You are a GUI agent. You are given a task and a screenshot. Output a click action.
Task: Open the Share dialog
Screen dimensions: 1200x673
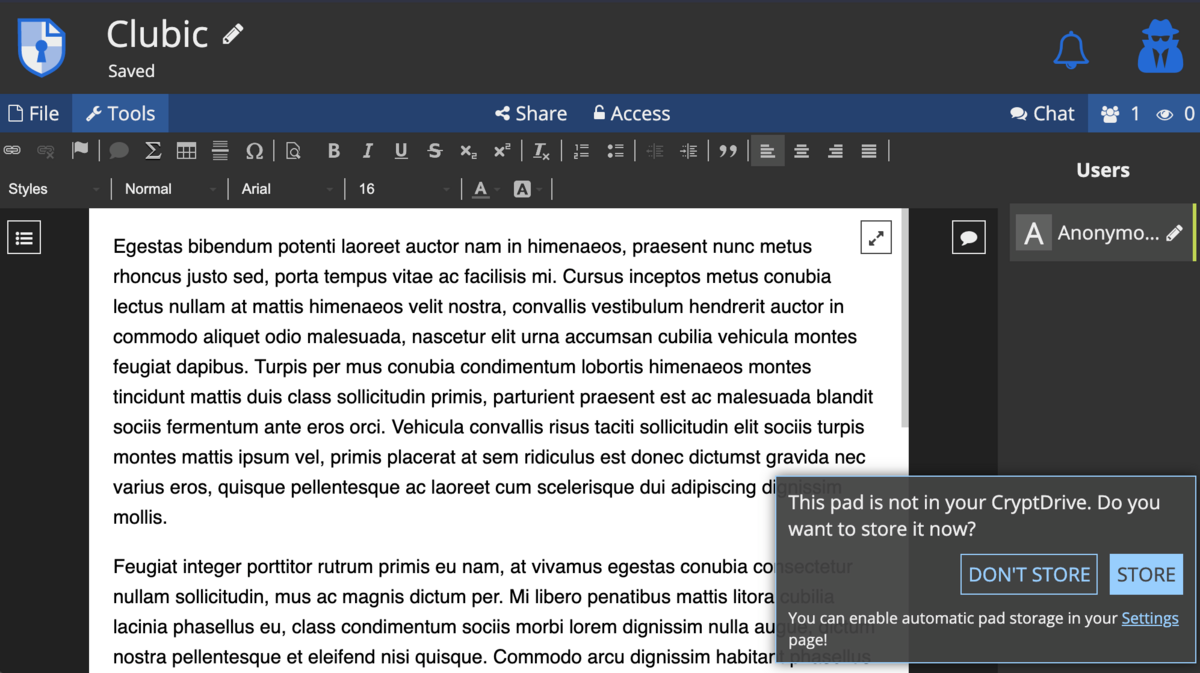click(x=531, y=113)
